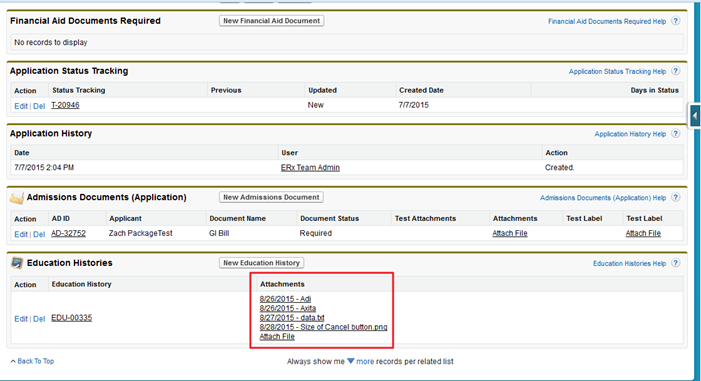The width and height of the screenshot is (701, 381).
Task: Click the Admissions Documents folder icon
Action: 17,197
